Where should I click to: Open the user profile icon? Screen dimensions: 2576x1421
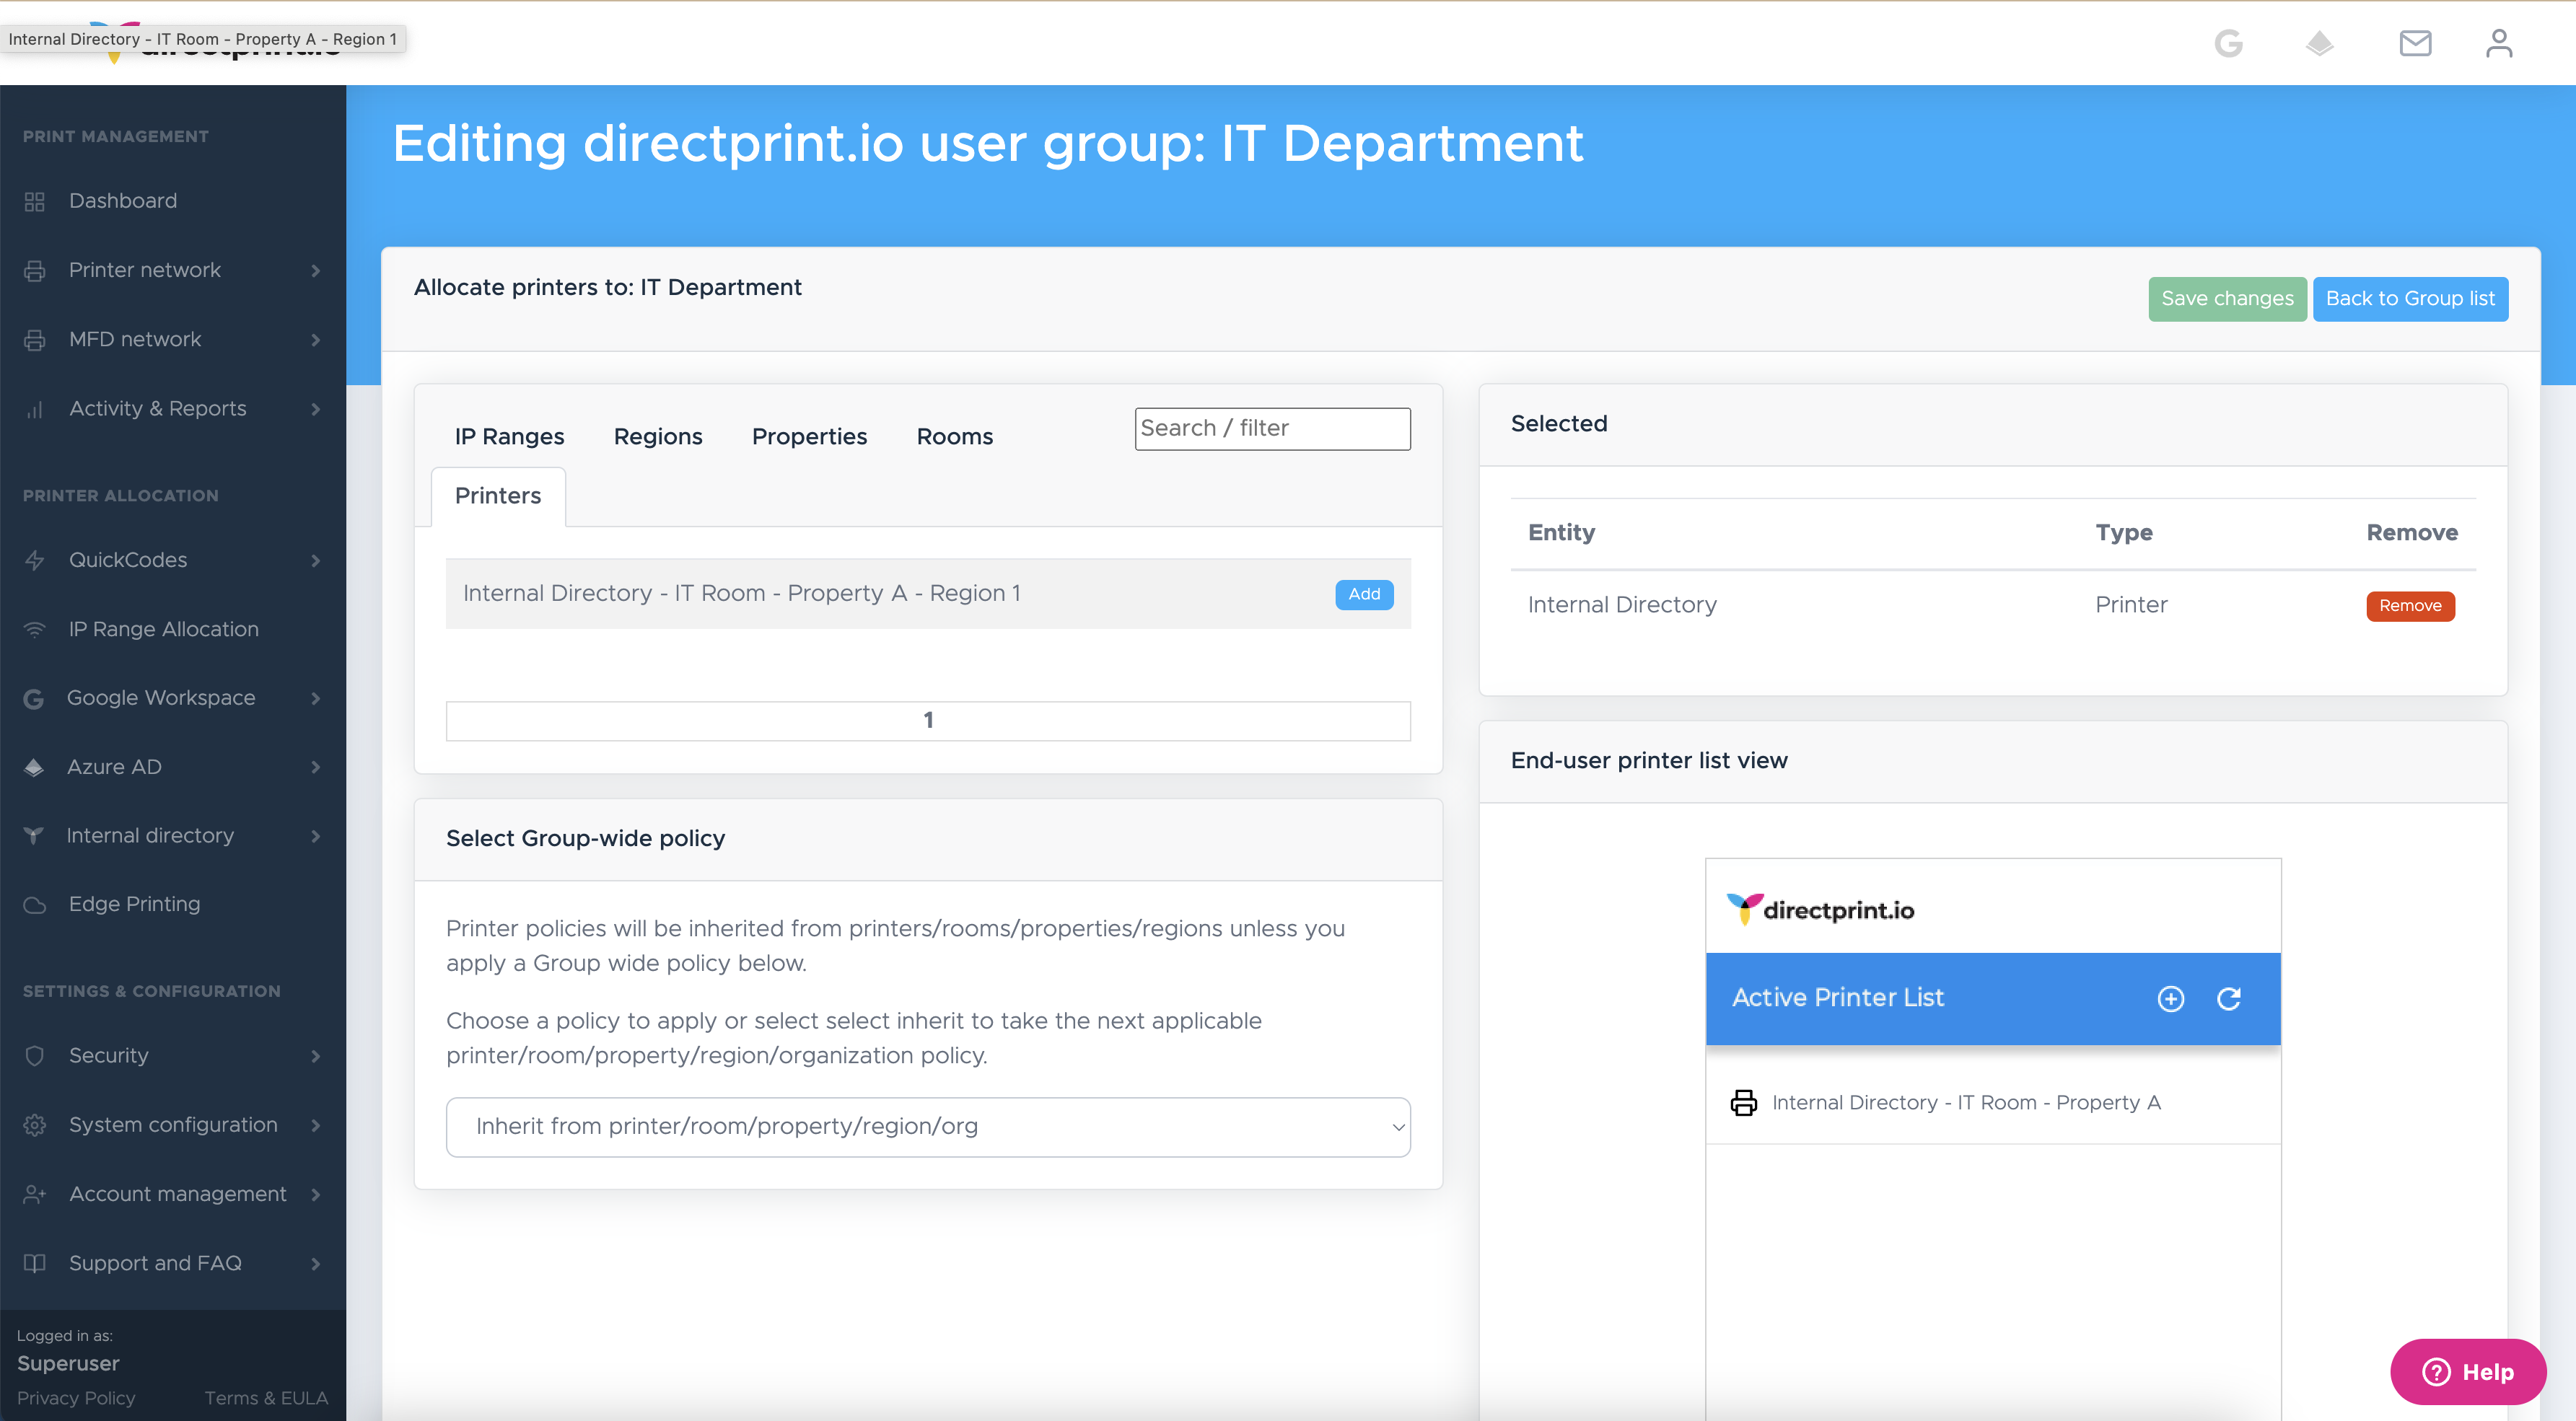point(2498,43)
